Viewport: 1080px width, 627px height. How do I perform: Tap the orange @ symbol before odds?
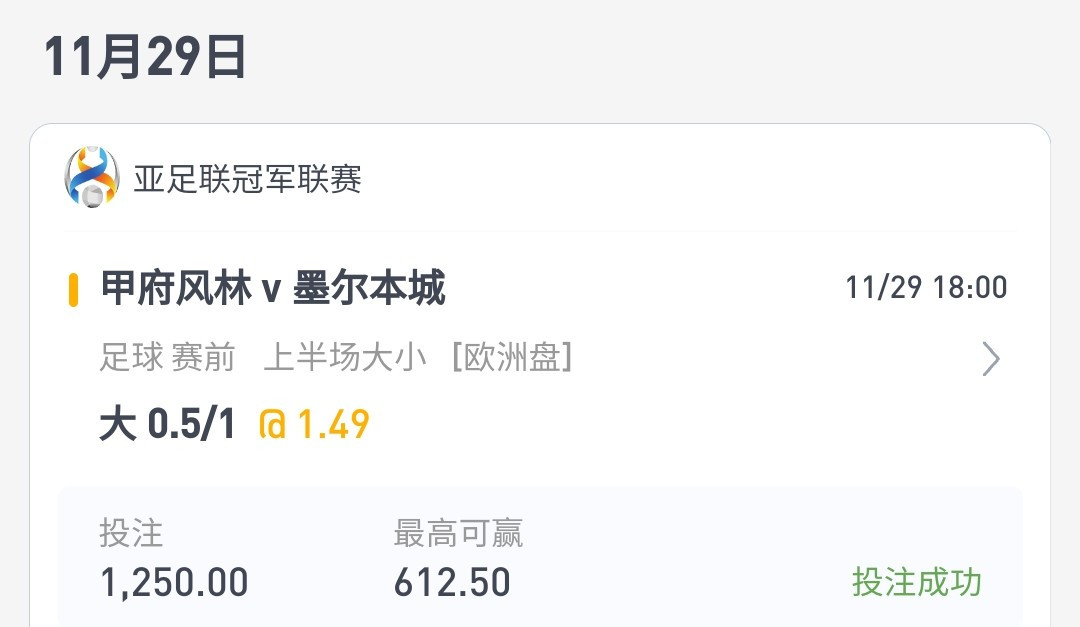click(x=272, y=424)
